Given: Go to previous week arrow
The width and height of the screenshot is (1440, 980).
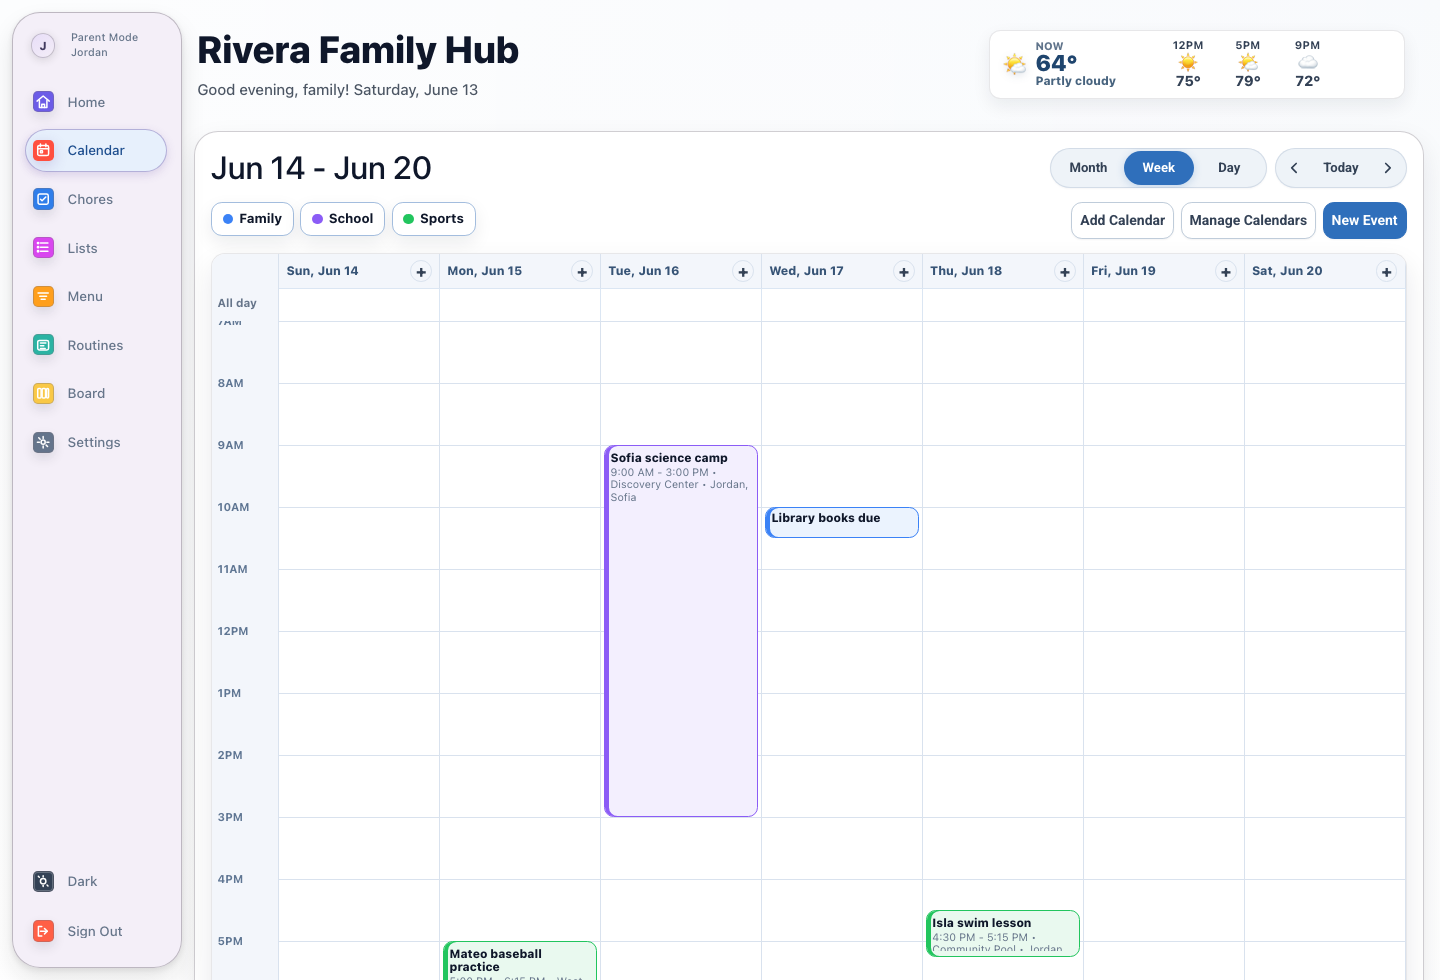Looking at the screenshot, I should point(1294,168).
